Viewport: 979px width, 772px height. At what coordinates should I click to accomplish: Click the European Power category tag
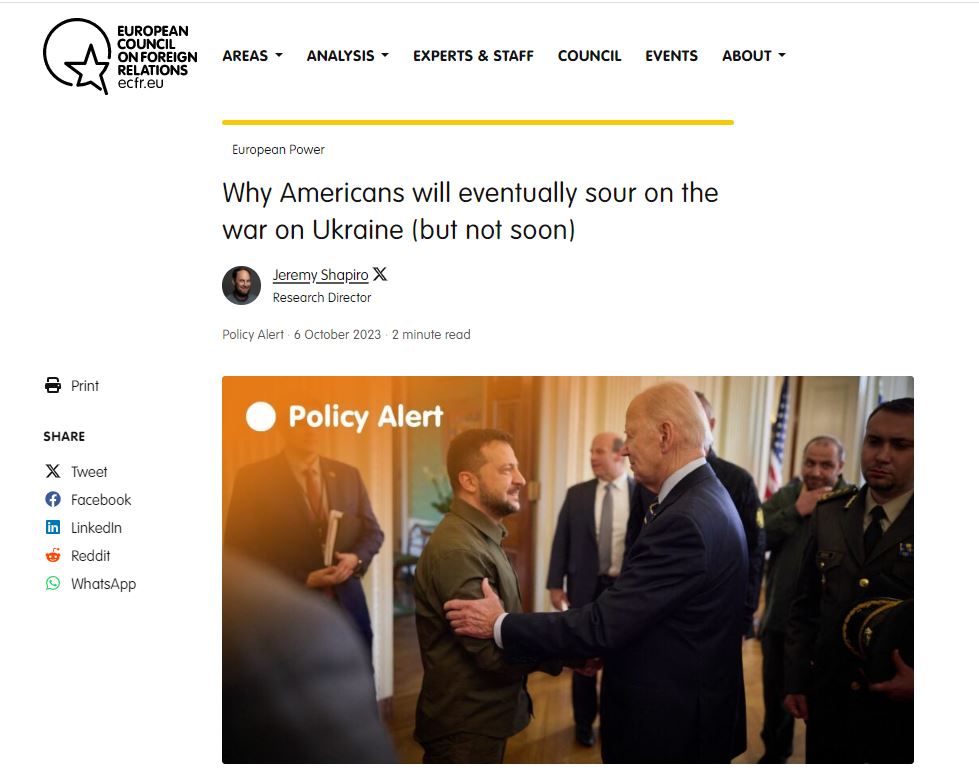[x=278, y=150]
